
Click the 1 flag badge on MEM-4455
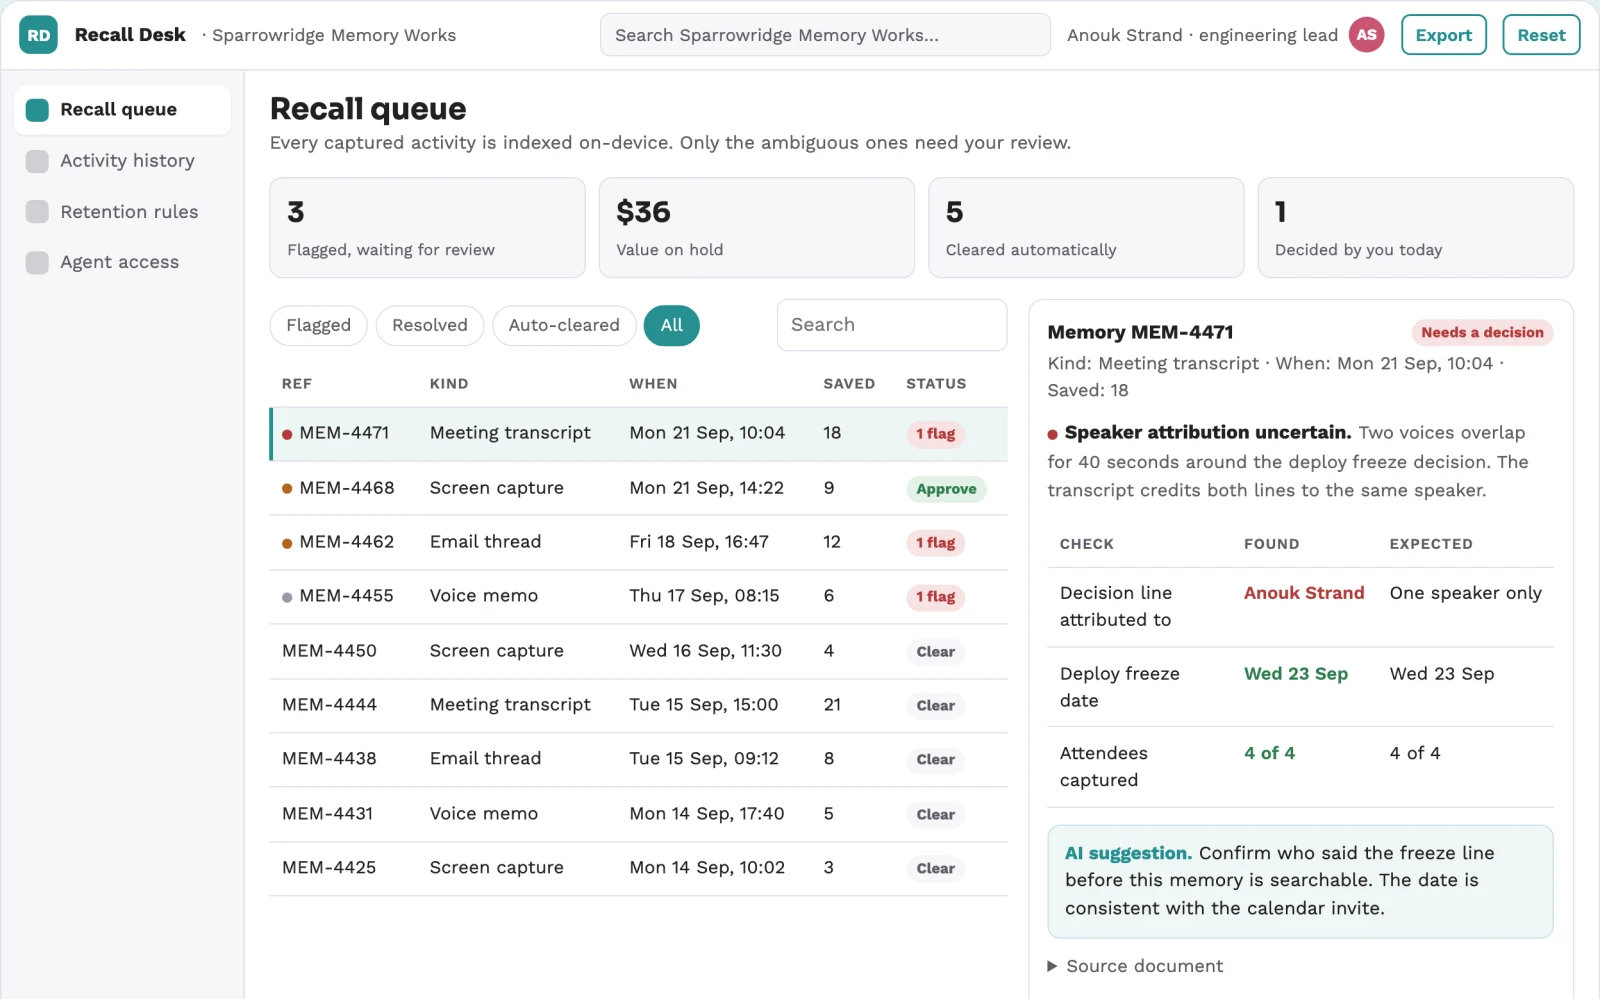pos(936,597)
